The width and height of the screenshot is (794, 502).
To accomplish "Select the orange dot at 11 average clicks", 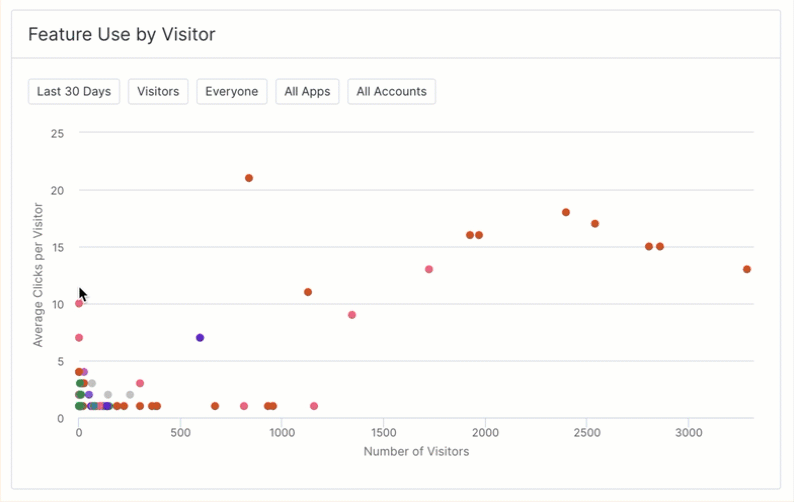I will (308, 292).
